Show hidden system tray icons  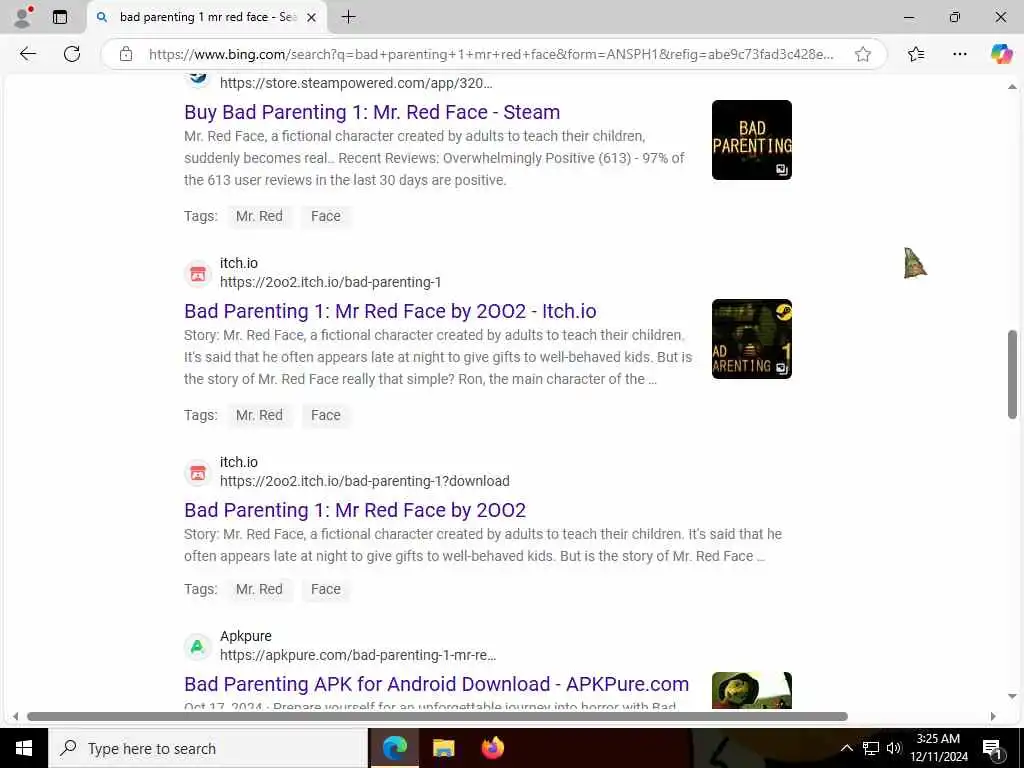[846, 748]
